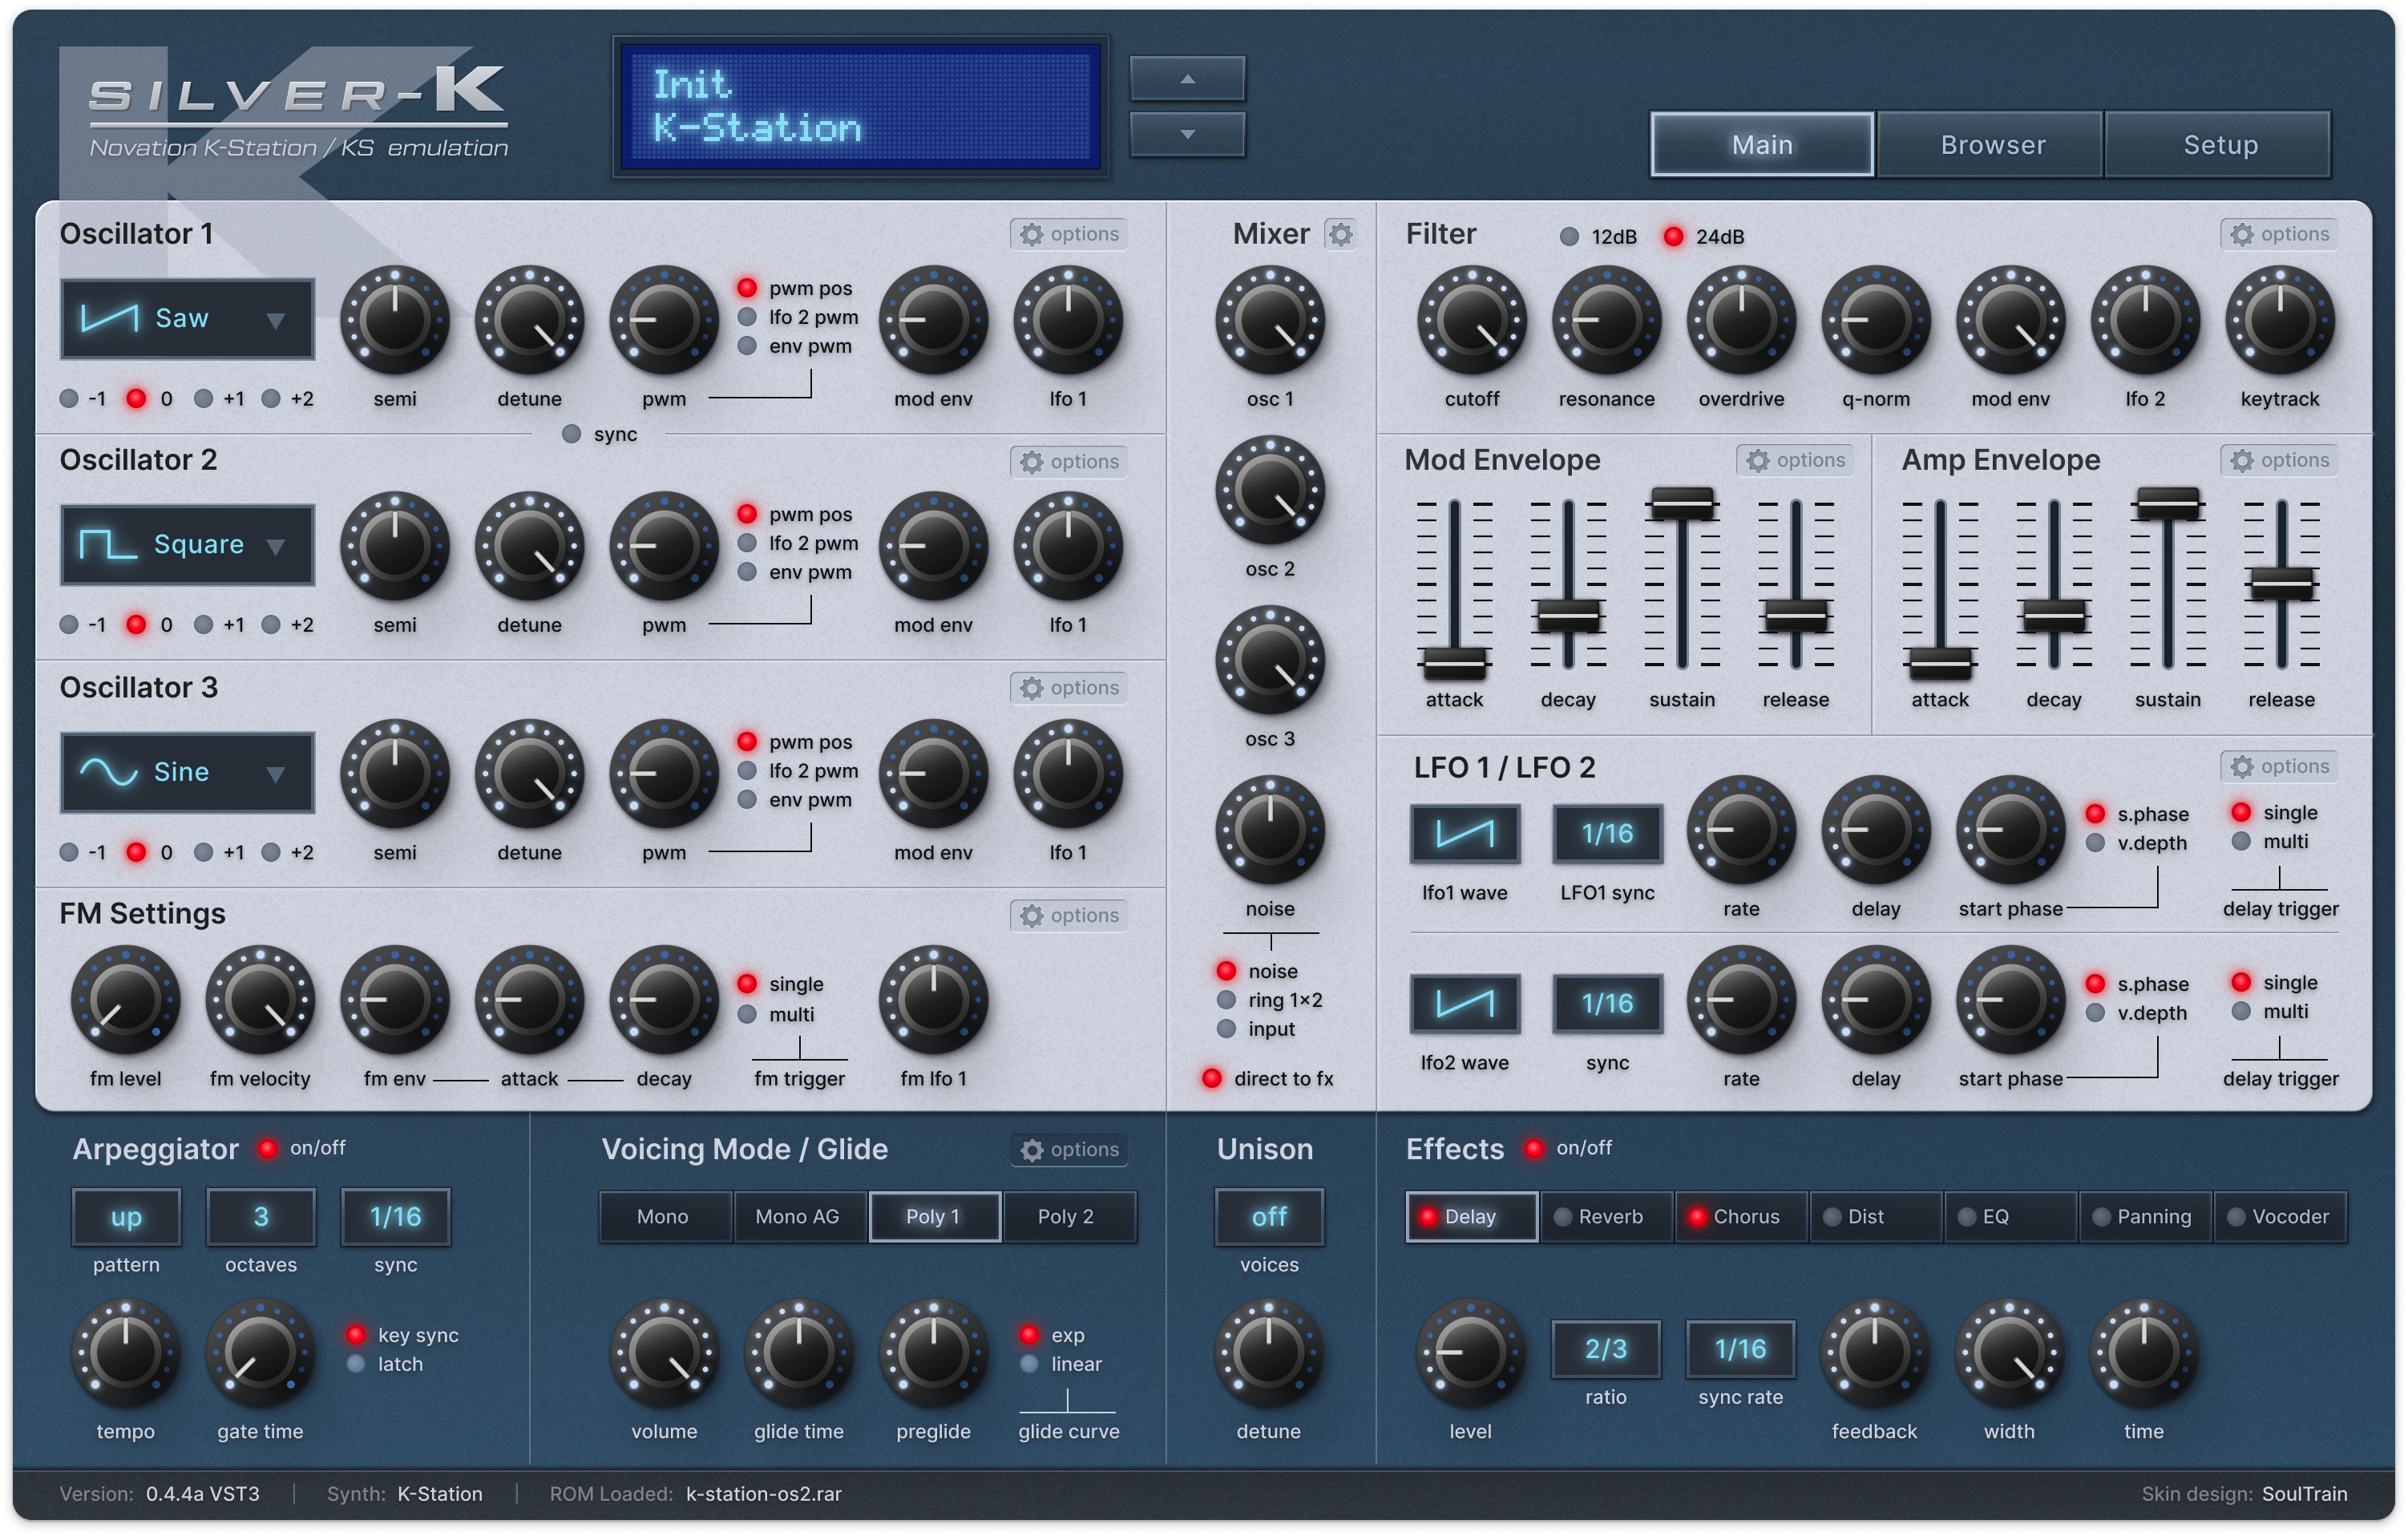This screenshot has width=2408, height=1536.
Task: Select the 12dB filter slope
Action: [x=1569, y=237]
